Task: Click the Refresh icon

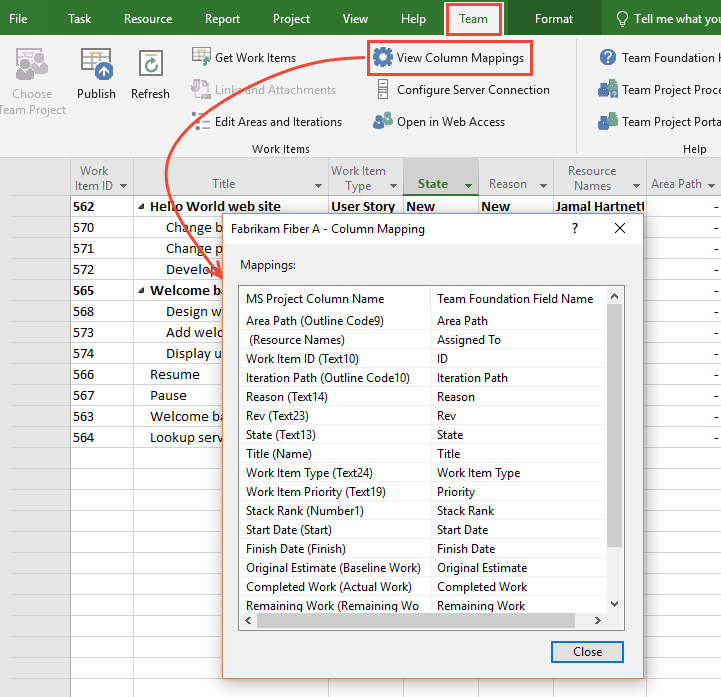Action: click(151, 64)
